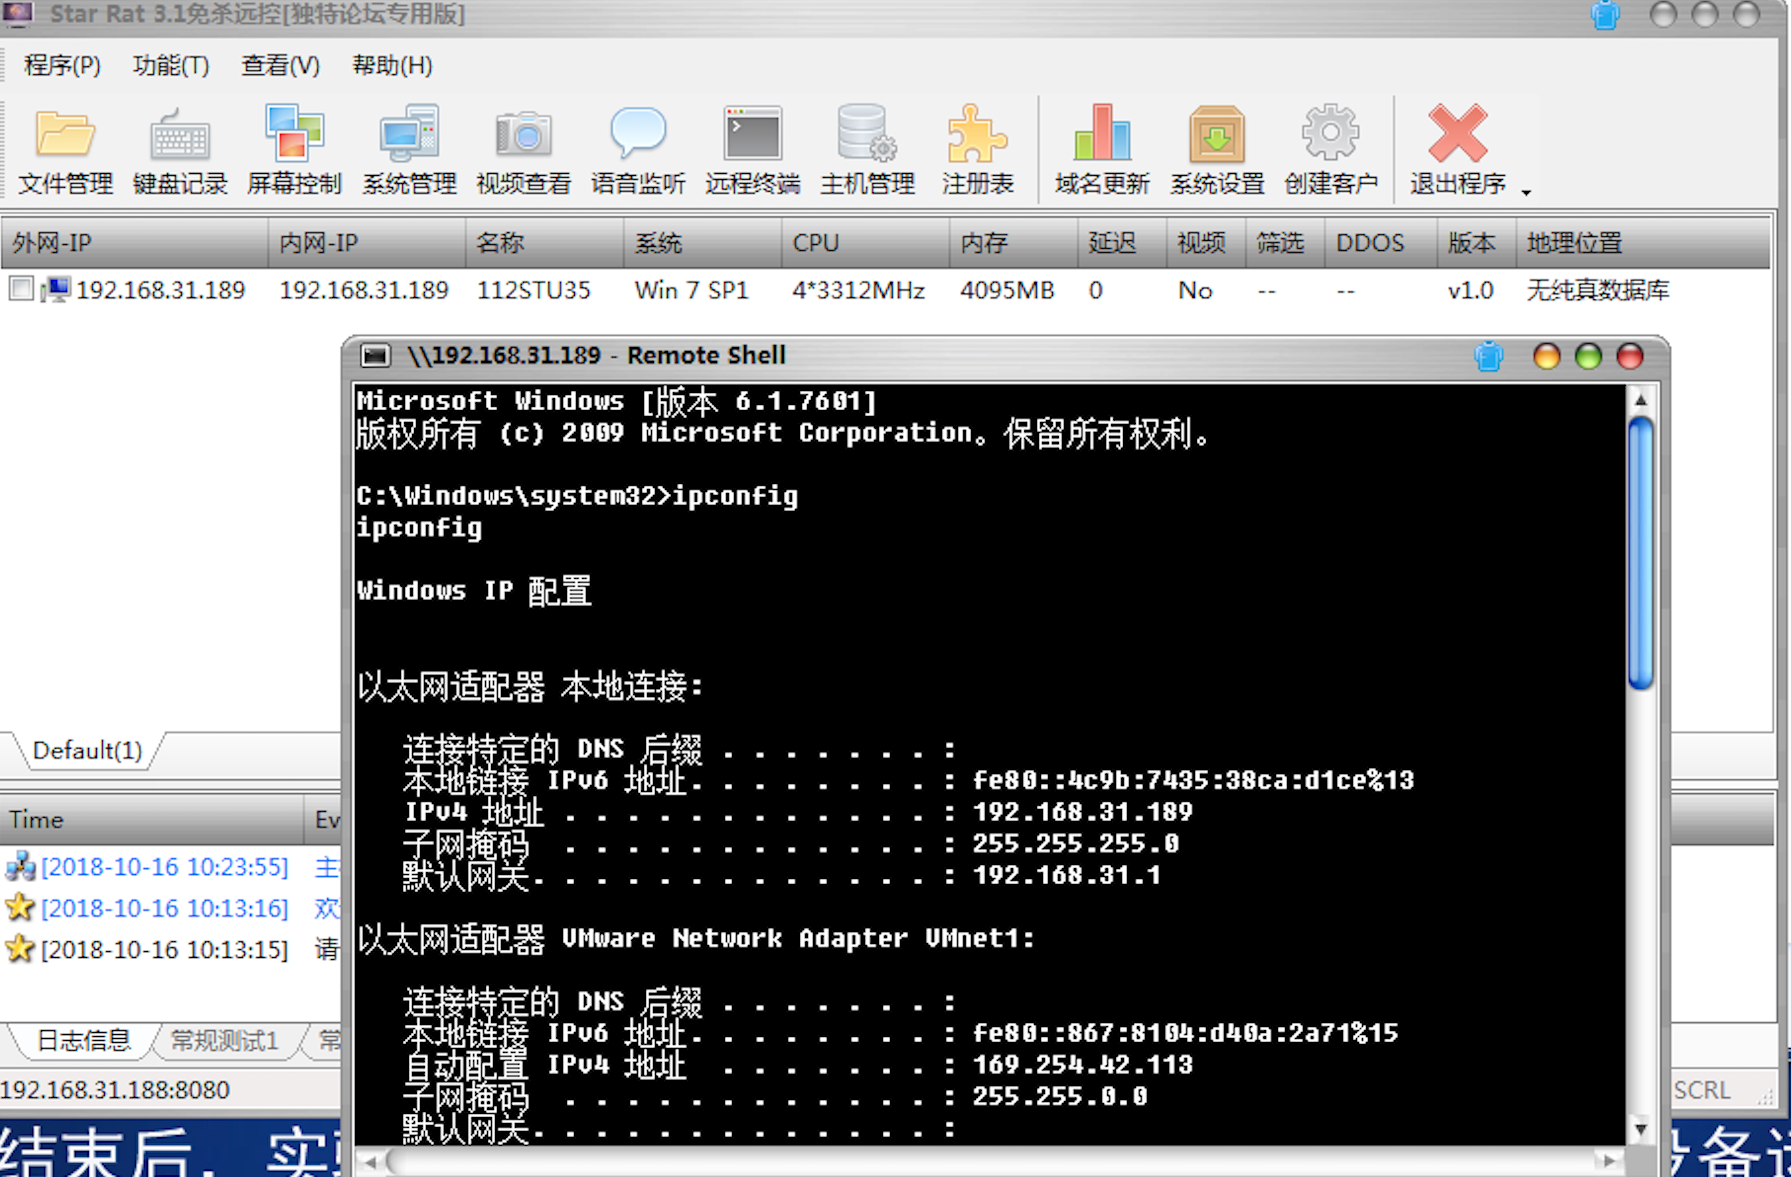Viewport: 1791px width, 1177px height.
Task: Sort hosts by the 内存 column header
Action: point(1013,243)
